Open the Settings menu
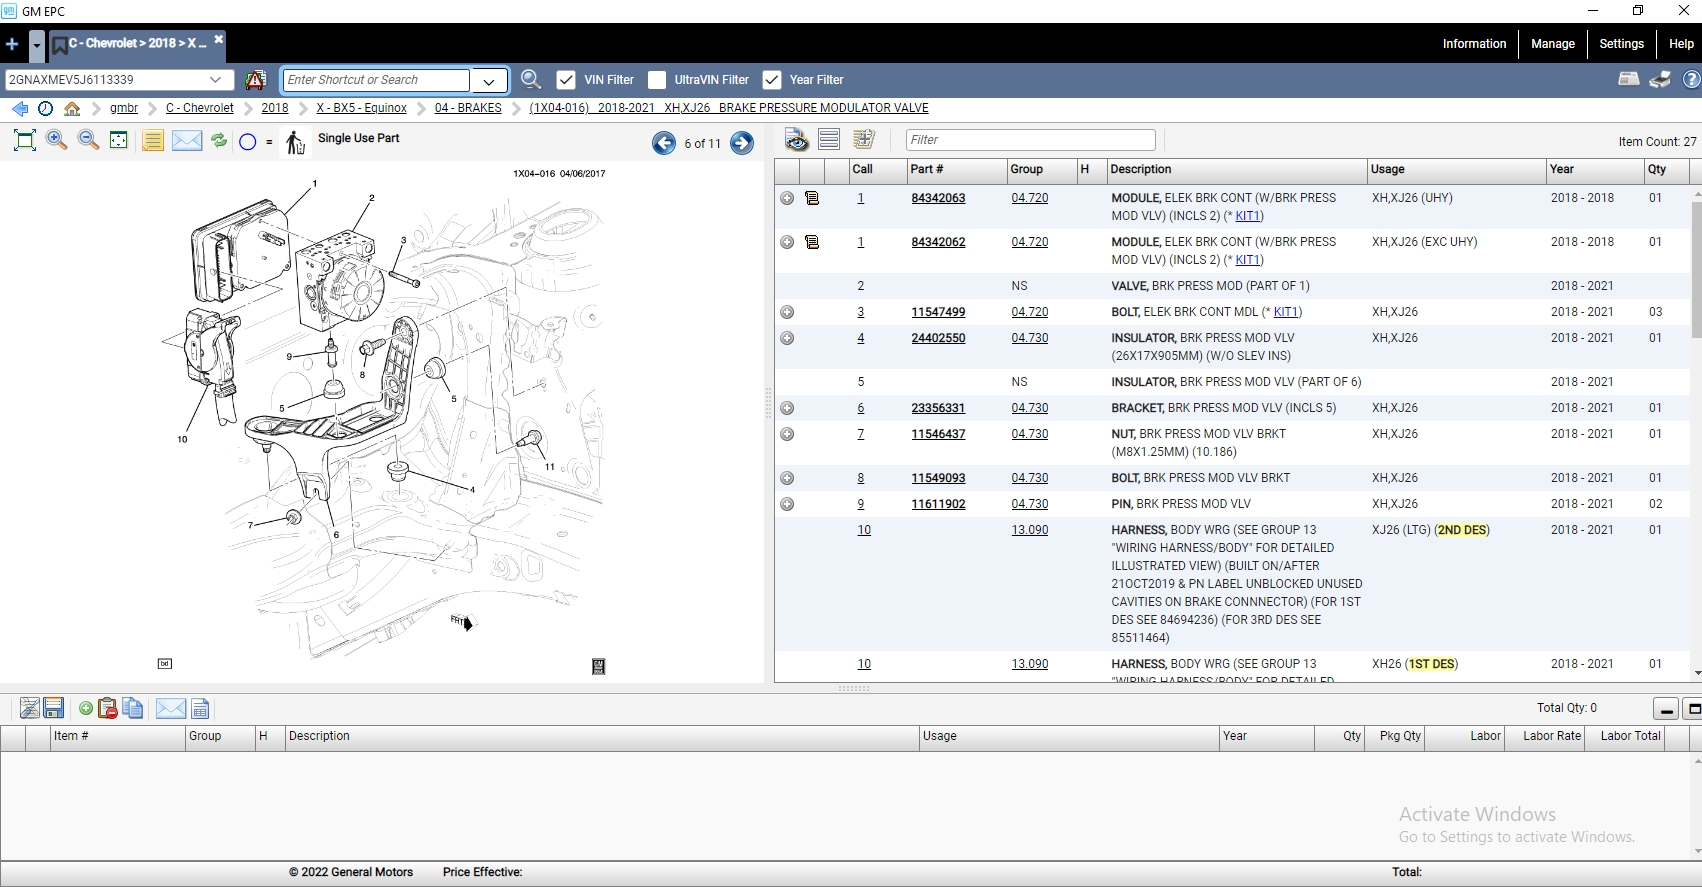 click(1621, 44)
